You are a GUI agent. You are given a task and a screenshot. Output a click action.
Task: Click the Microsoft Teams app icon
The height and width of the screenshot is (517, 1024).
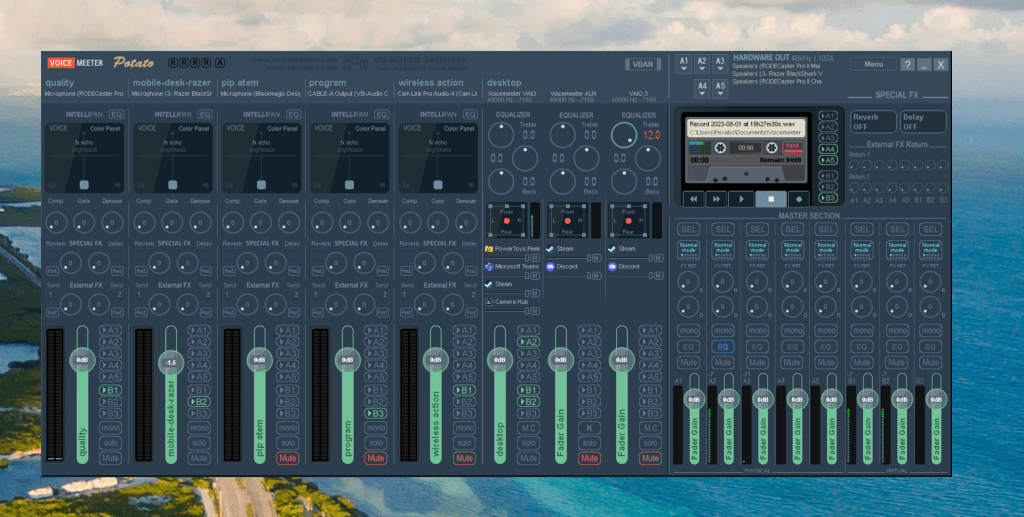click(489, 266)
